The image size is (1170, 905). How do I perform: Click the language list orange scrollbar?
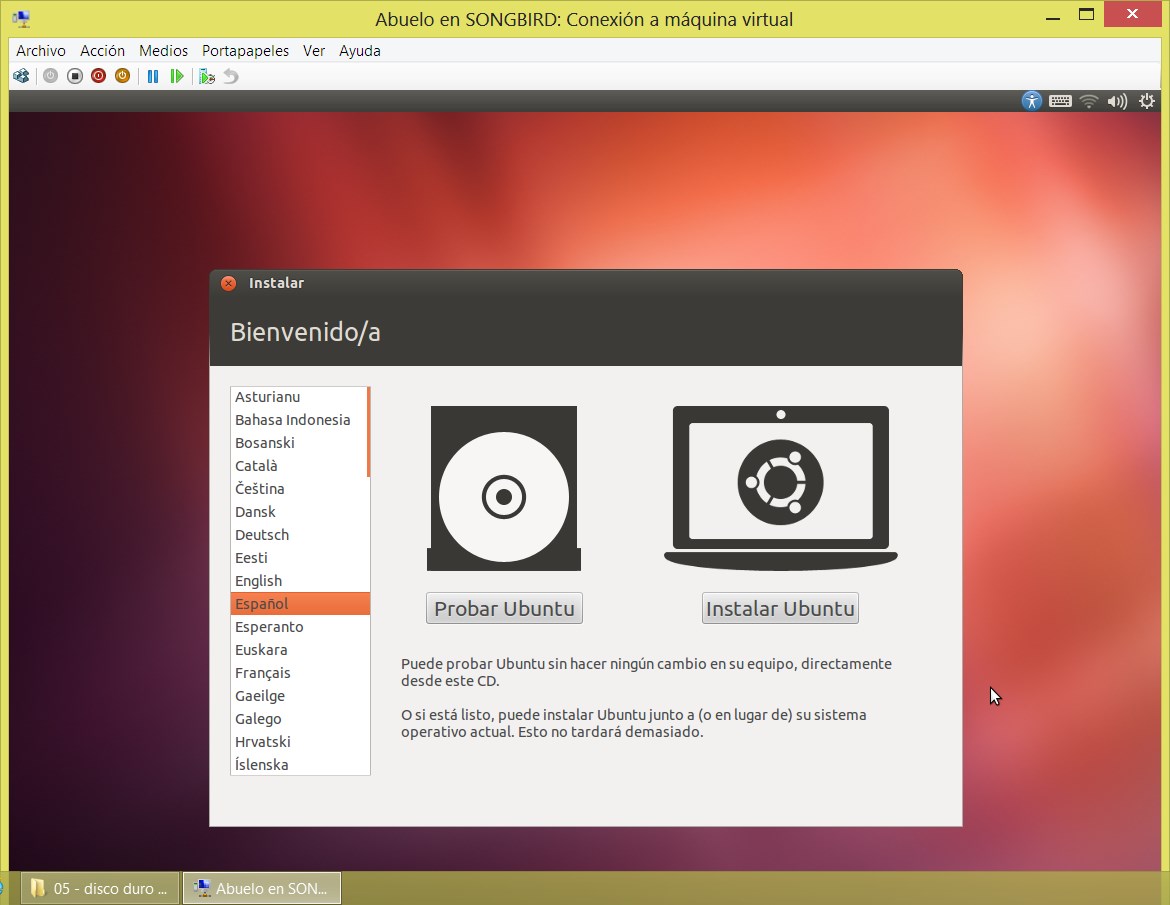coord(369,432)
